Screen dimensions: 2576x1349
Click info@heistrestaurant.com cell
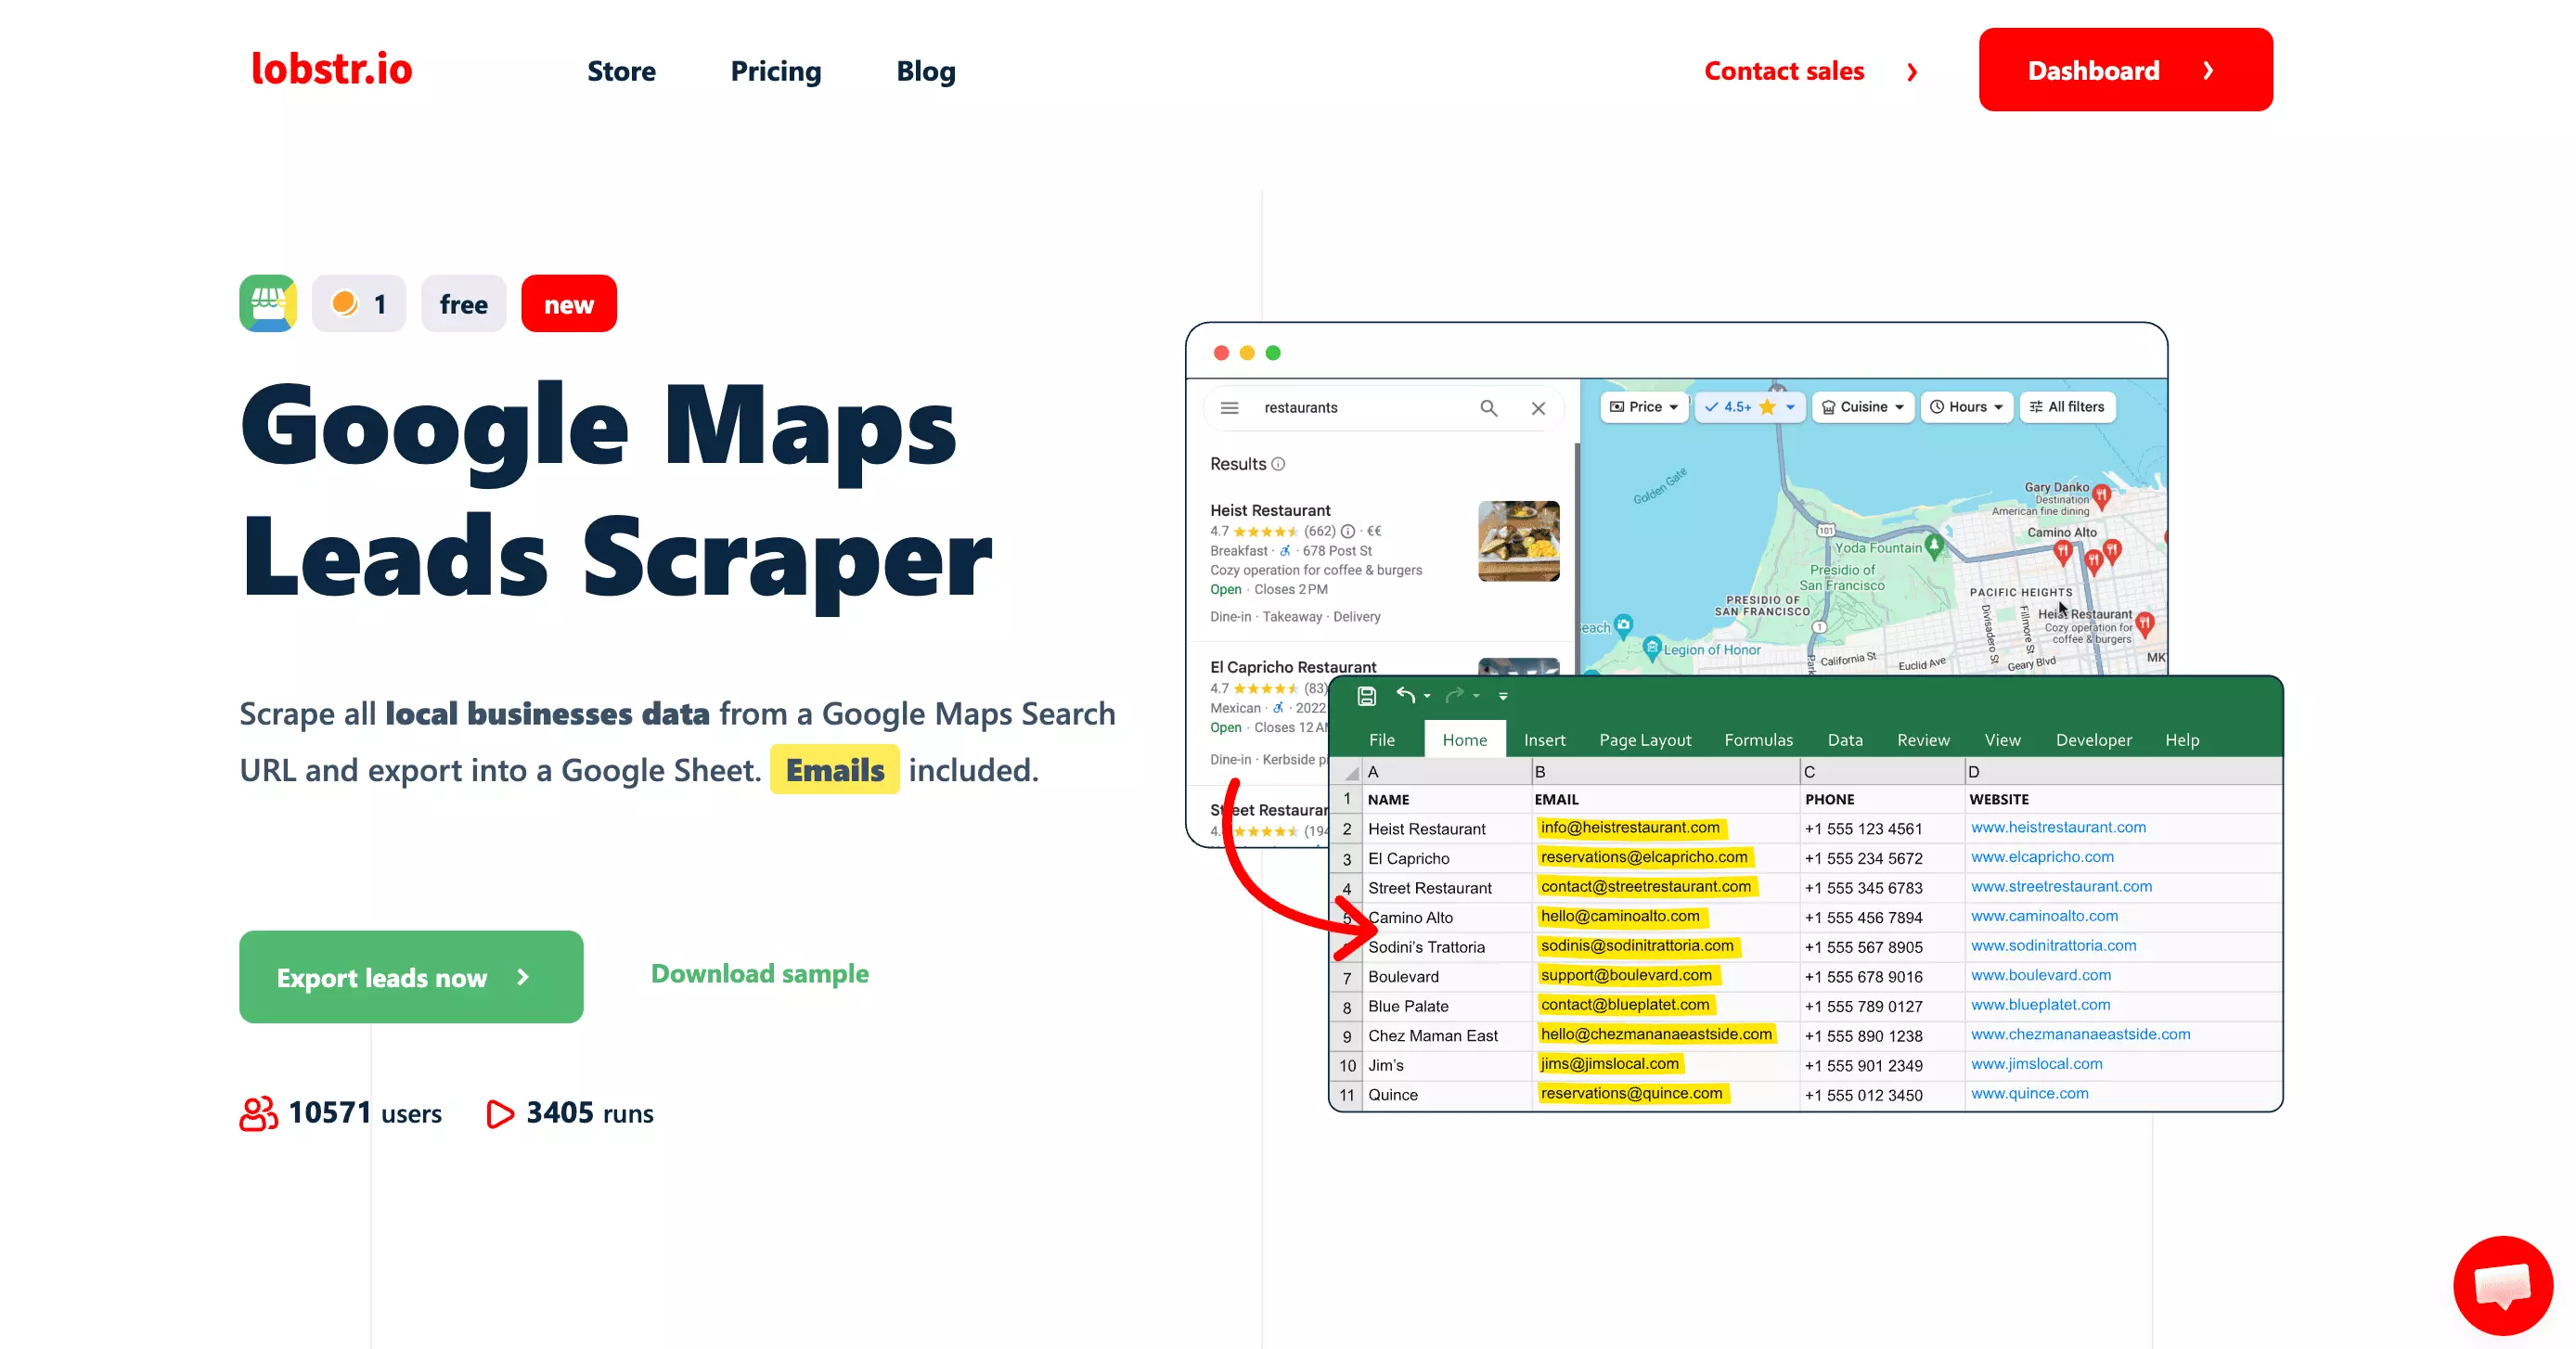point(1665,828)
